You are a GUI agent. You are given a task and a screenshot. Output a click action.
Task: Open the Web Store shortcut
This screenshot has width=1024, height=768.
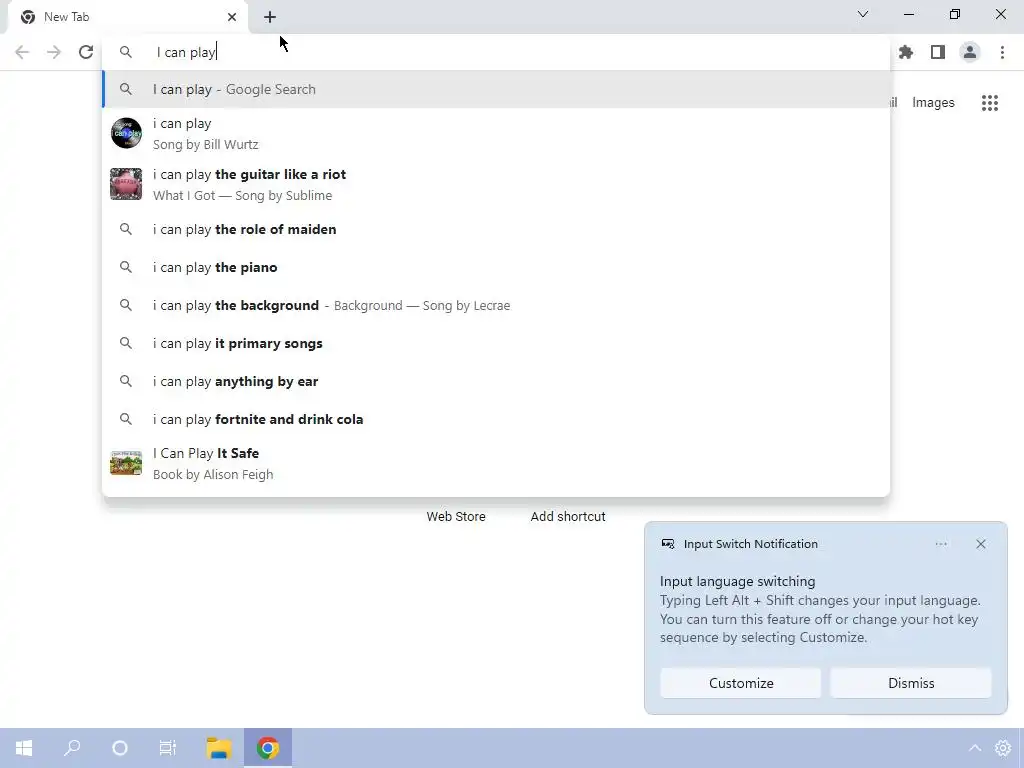[456, 516]
